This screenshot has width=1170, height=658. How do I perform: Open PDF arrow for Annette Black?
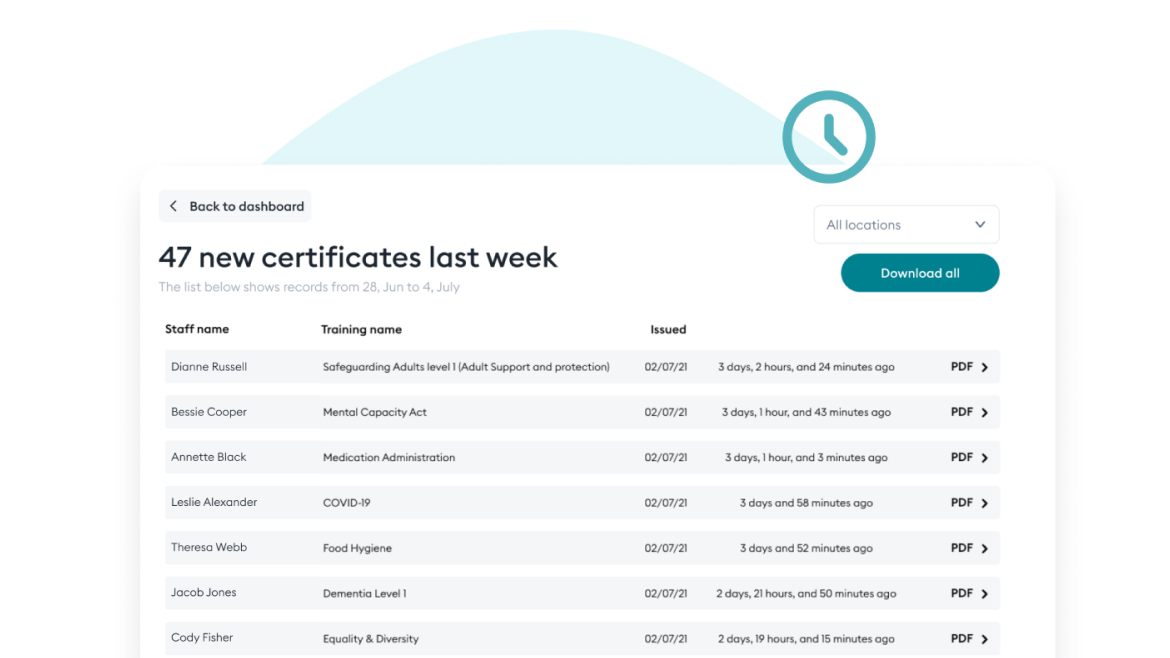984,458
